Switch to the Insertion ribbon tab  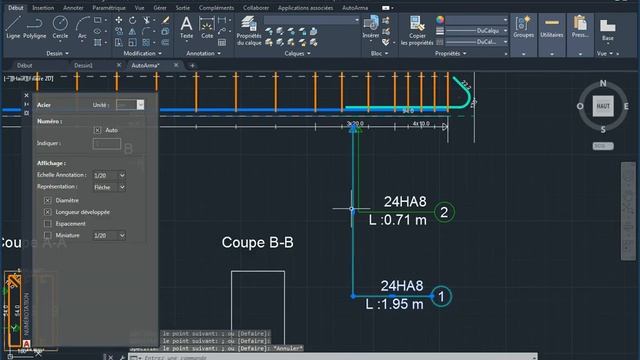43,8
